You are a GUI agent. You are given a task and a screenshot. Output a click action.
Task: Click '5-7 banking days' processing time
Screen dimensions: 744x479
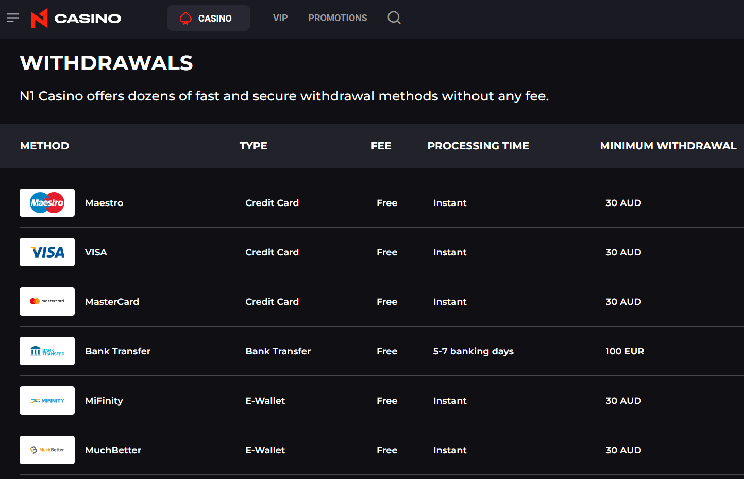474,351
